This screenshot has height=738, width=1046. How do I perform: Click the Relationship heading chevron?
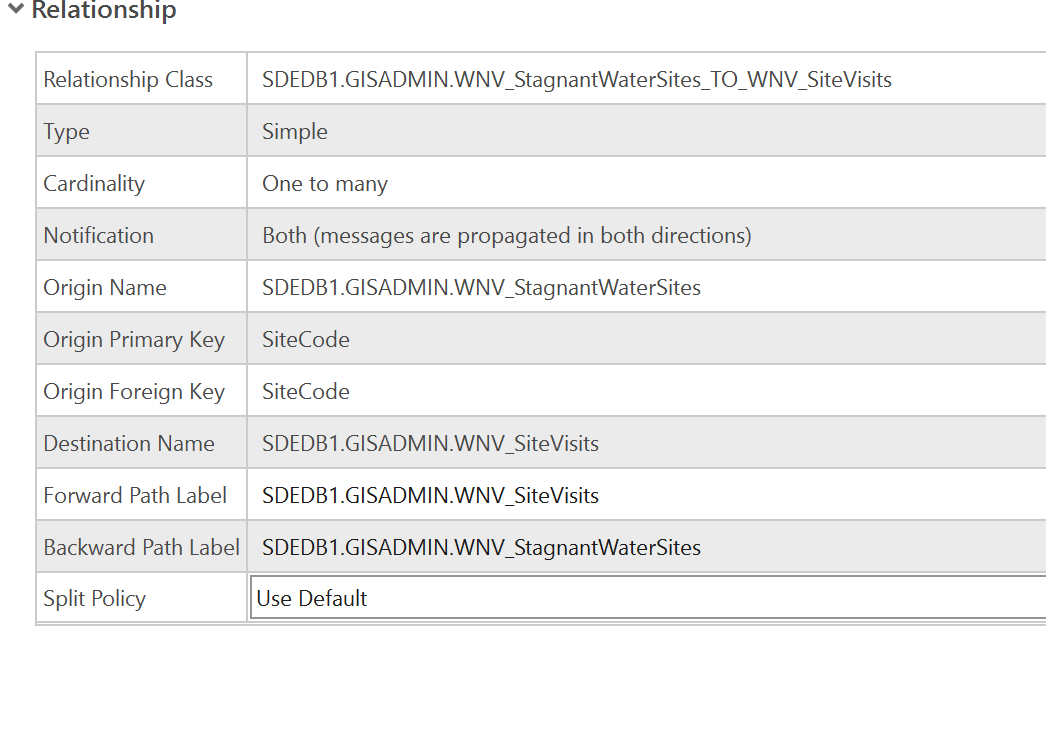click(15, 11)
